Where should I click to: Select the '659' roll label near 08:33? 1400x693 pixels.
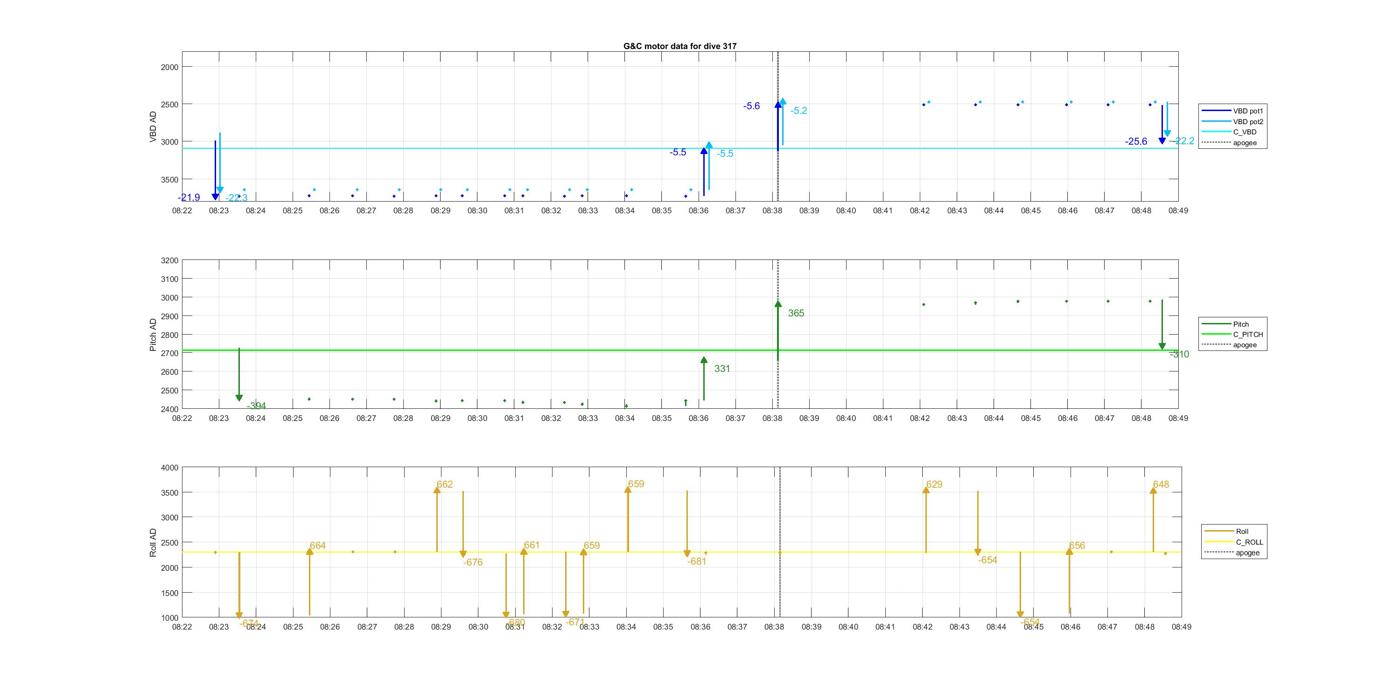point(592,546)
